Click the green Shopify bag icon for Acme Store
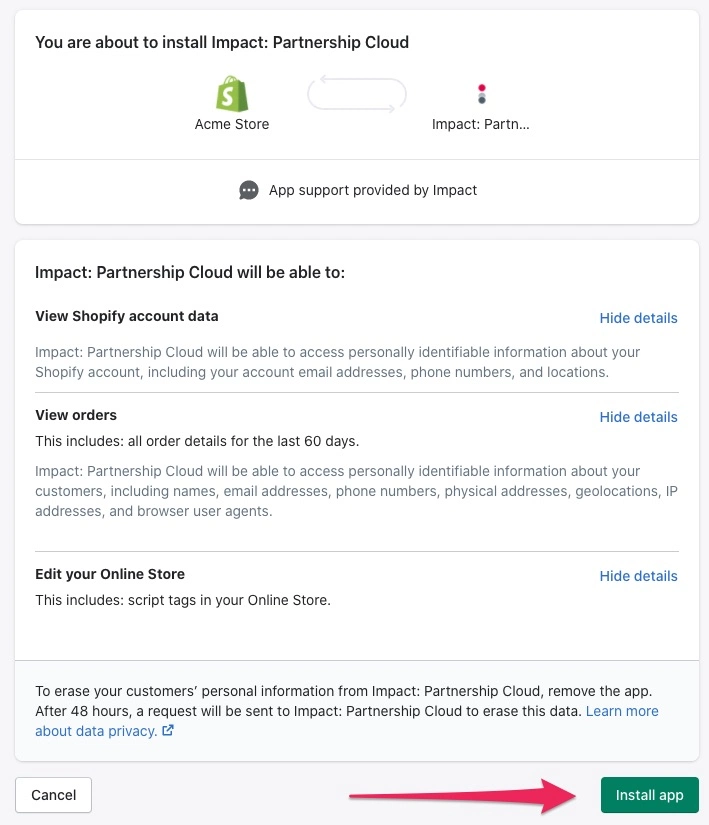Screen dimensions: 709x825 point(231,93)
